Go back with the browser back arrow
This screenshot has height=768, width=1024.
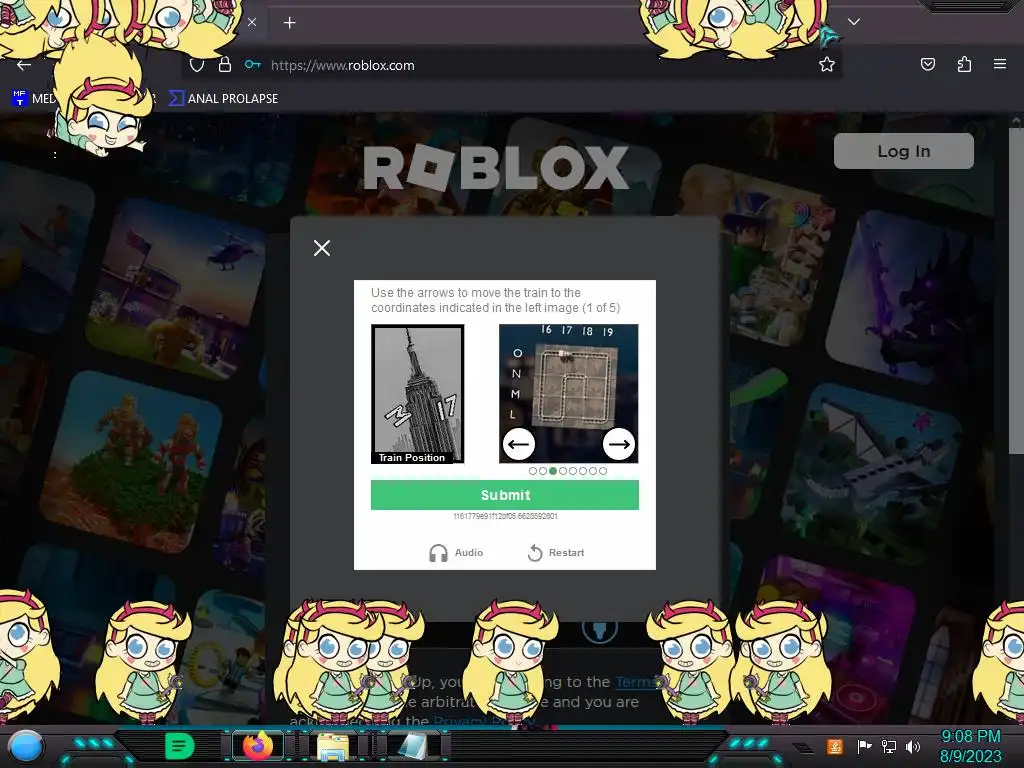[x=24, y=65]
